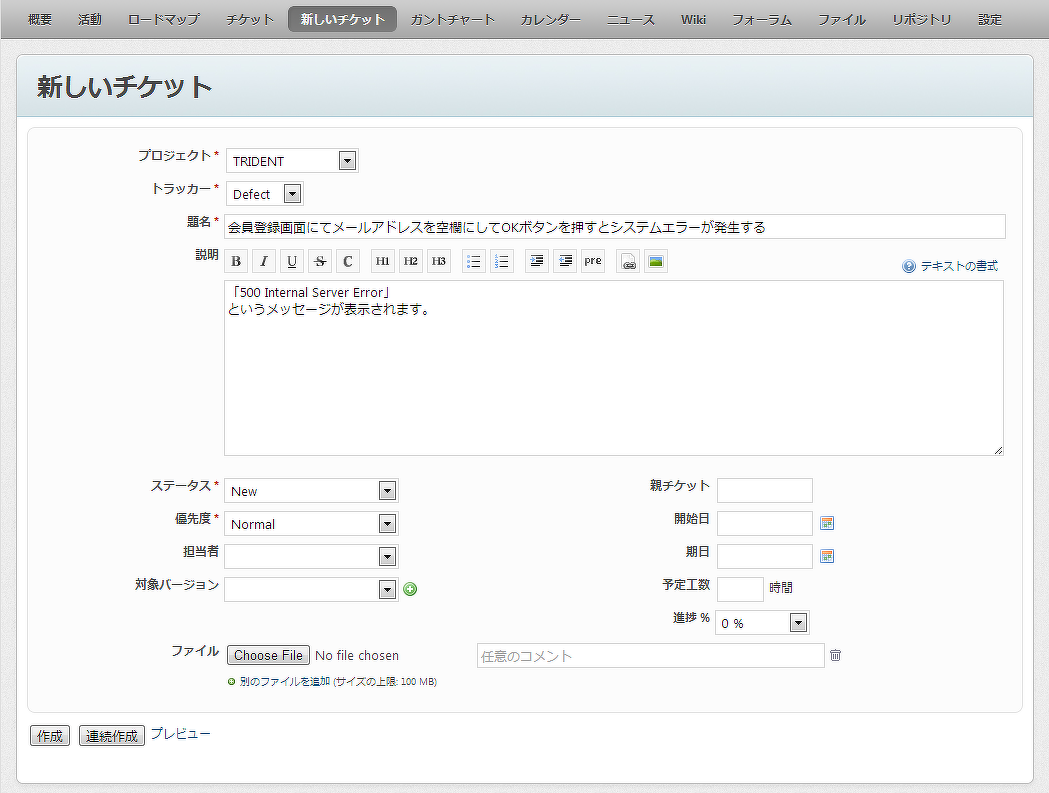This screenshot has width=1049, height=793.
Task: Open the calendar picker for 開始日
Action: point(827,523)
